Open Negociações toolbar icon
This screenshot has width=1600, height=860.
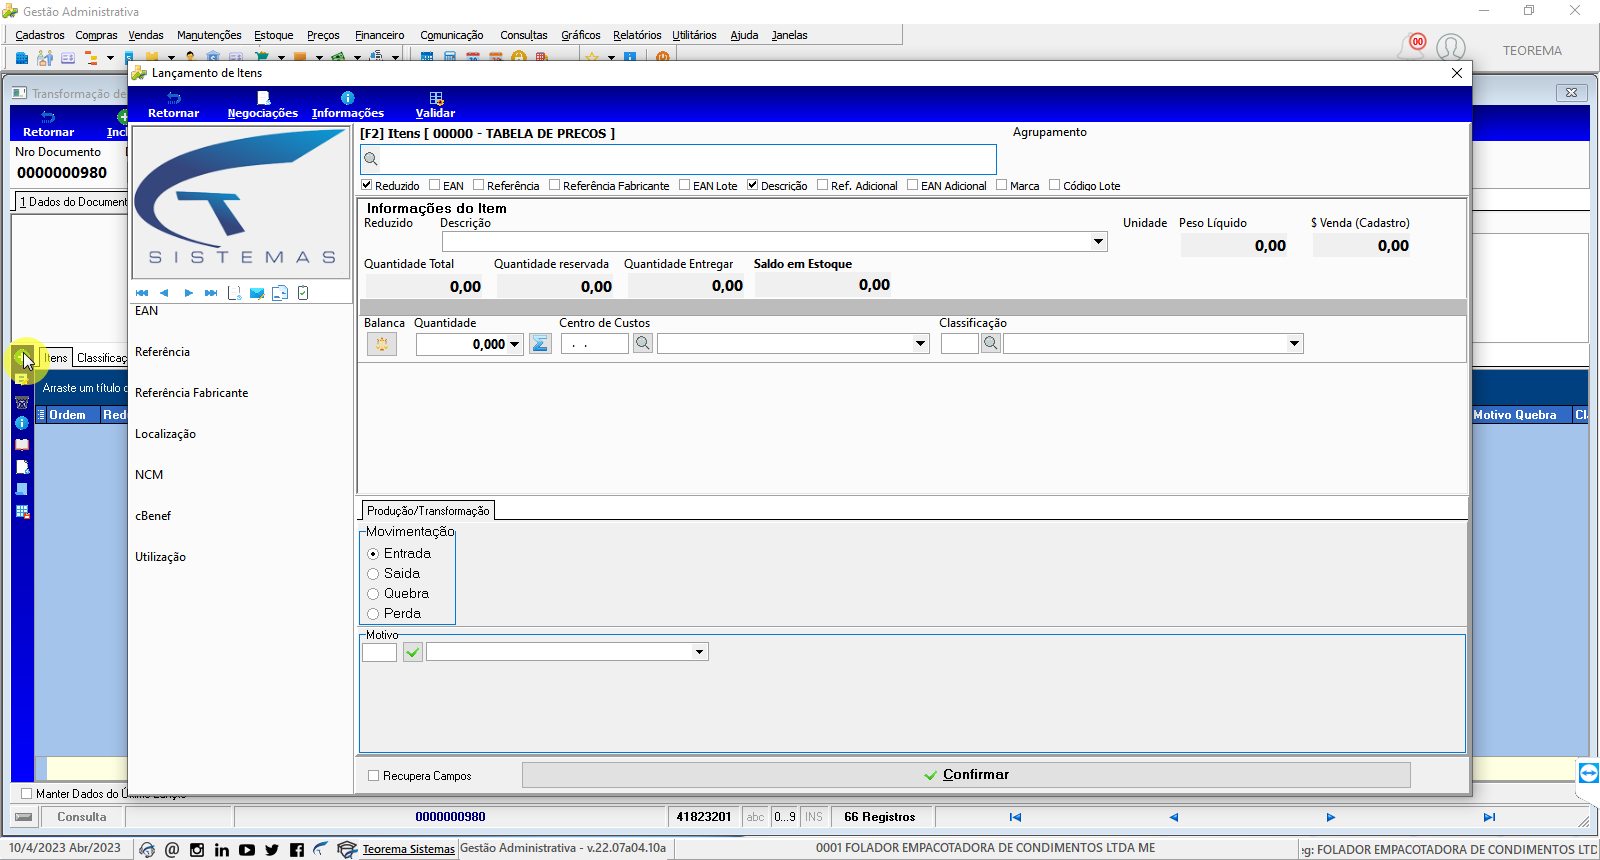click(263, 98)
